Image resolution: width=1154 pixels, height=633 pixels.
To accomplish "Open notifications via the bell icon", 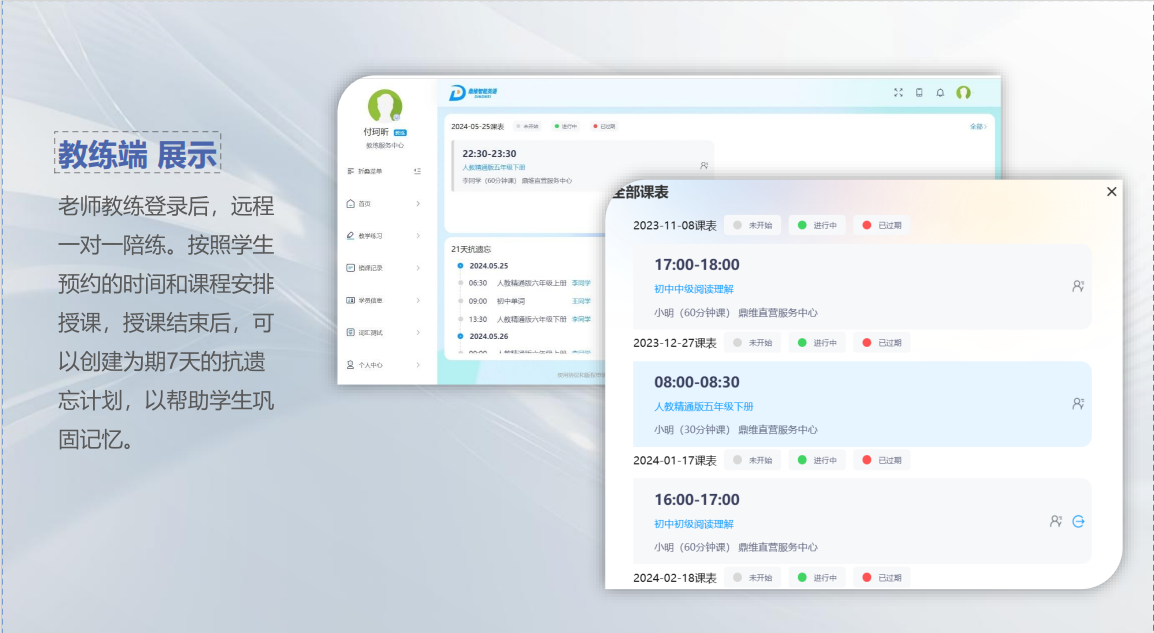I will [x=940, y=93].
